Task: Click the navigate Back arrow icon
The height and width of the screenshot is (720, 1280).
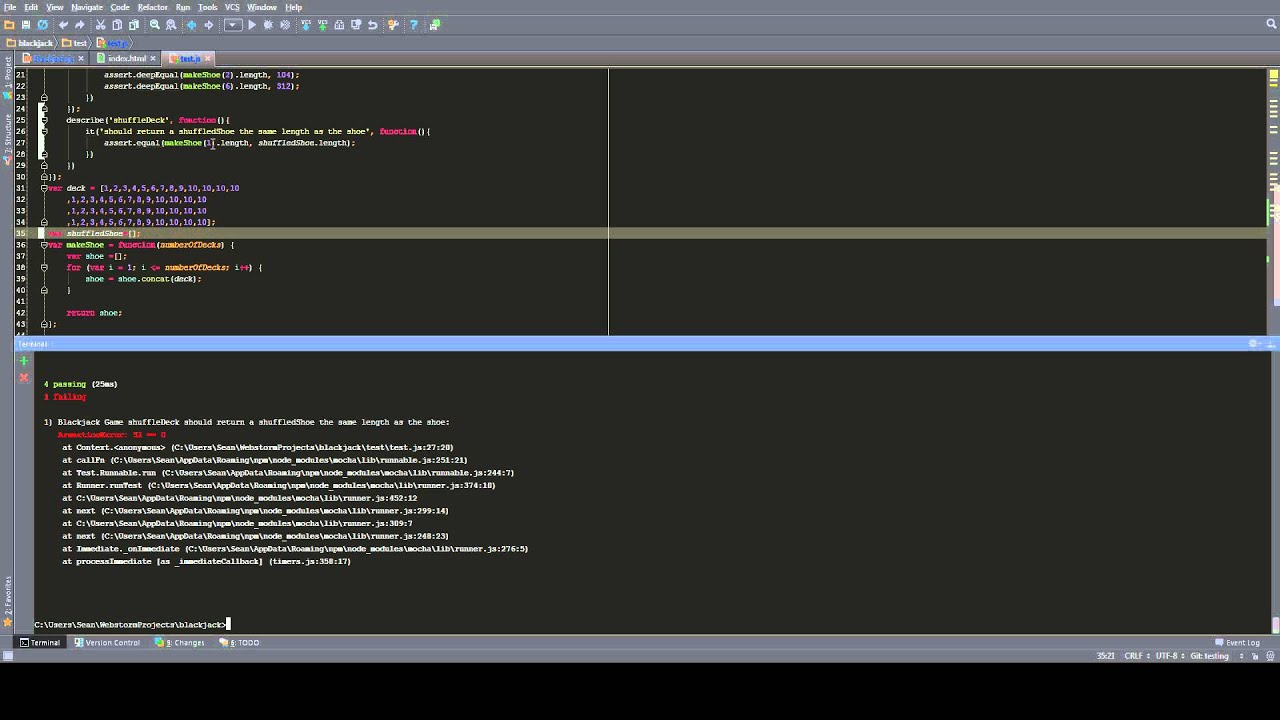Action: [191, 25]
